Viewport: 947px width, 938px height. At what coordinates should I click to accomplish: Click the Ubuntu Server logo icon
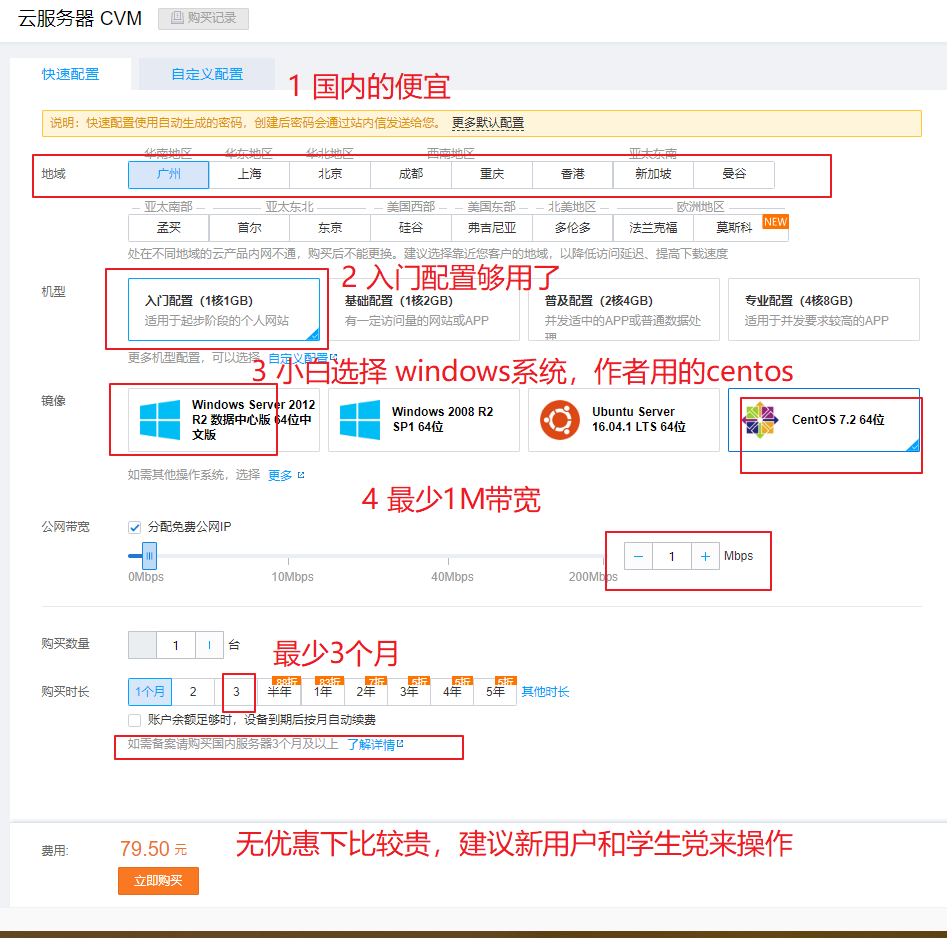[560, 420]
